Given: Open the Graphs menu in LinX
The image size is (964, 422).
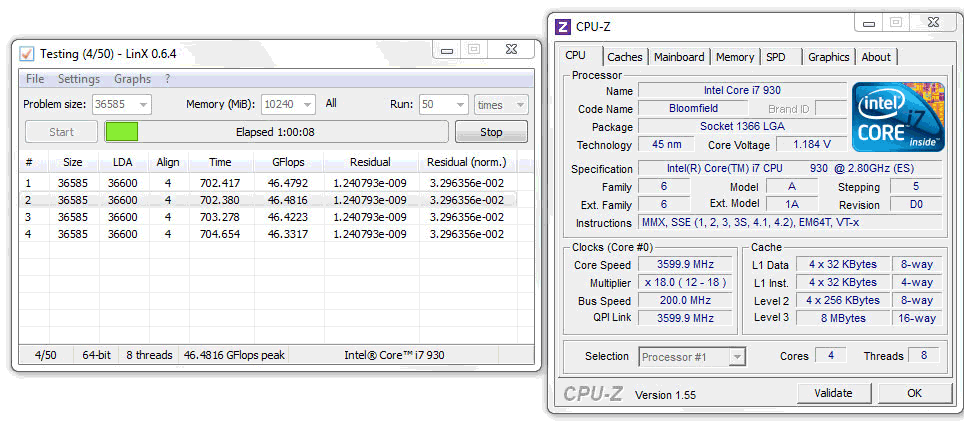Looking at the screenshot, I should point(132,79).
